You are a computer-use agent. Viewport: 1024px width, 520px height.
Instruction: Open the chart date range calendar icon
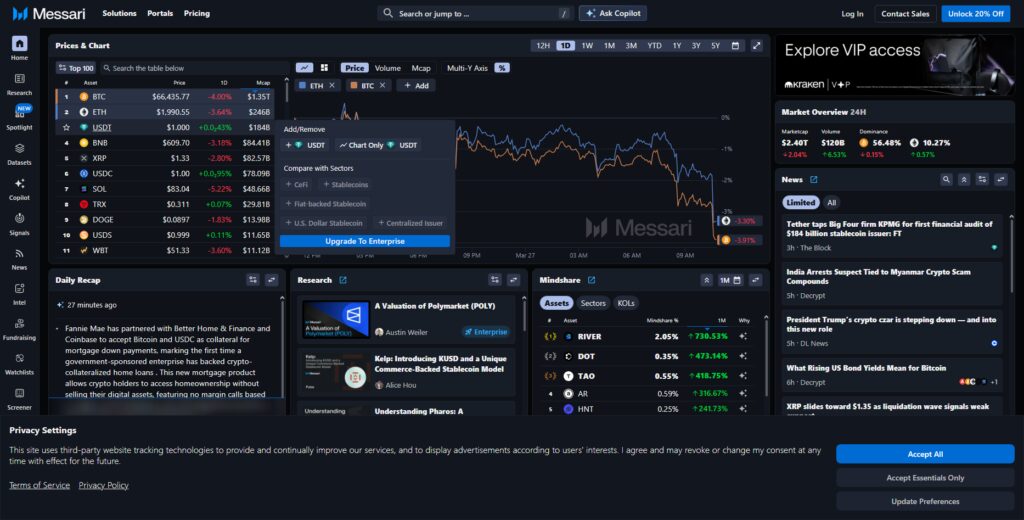735,46
